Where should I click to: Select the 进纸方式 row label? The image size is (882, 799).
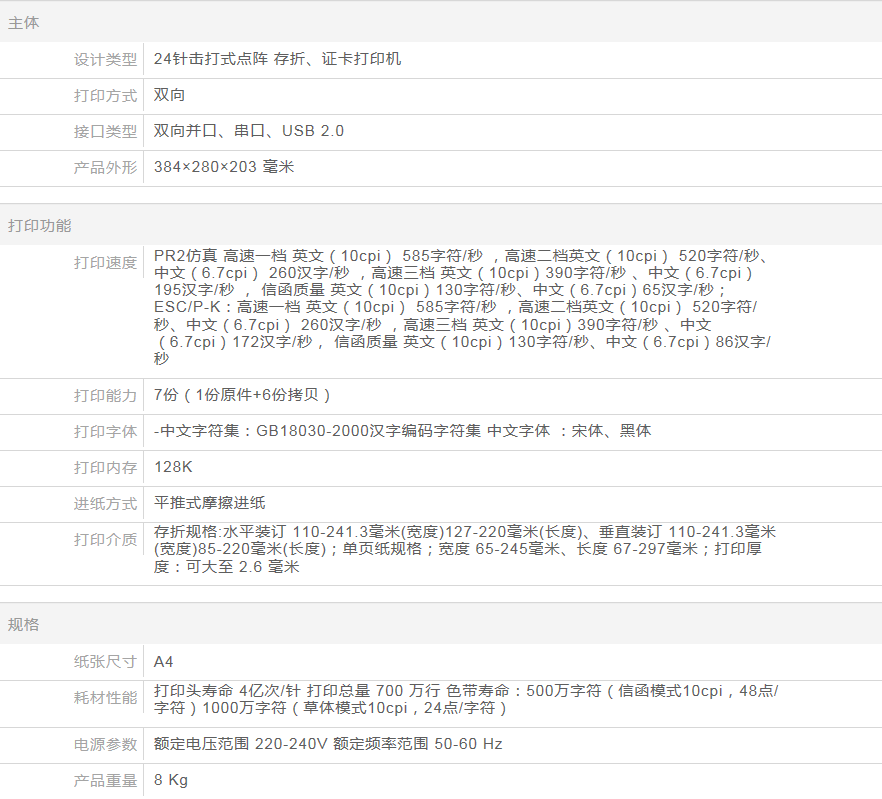coord(105,504)
